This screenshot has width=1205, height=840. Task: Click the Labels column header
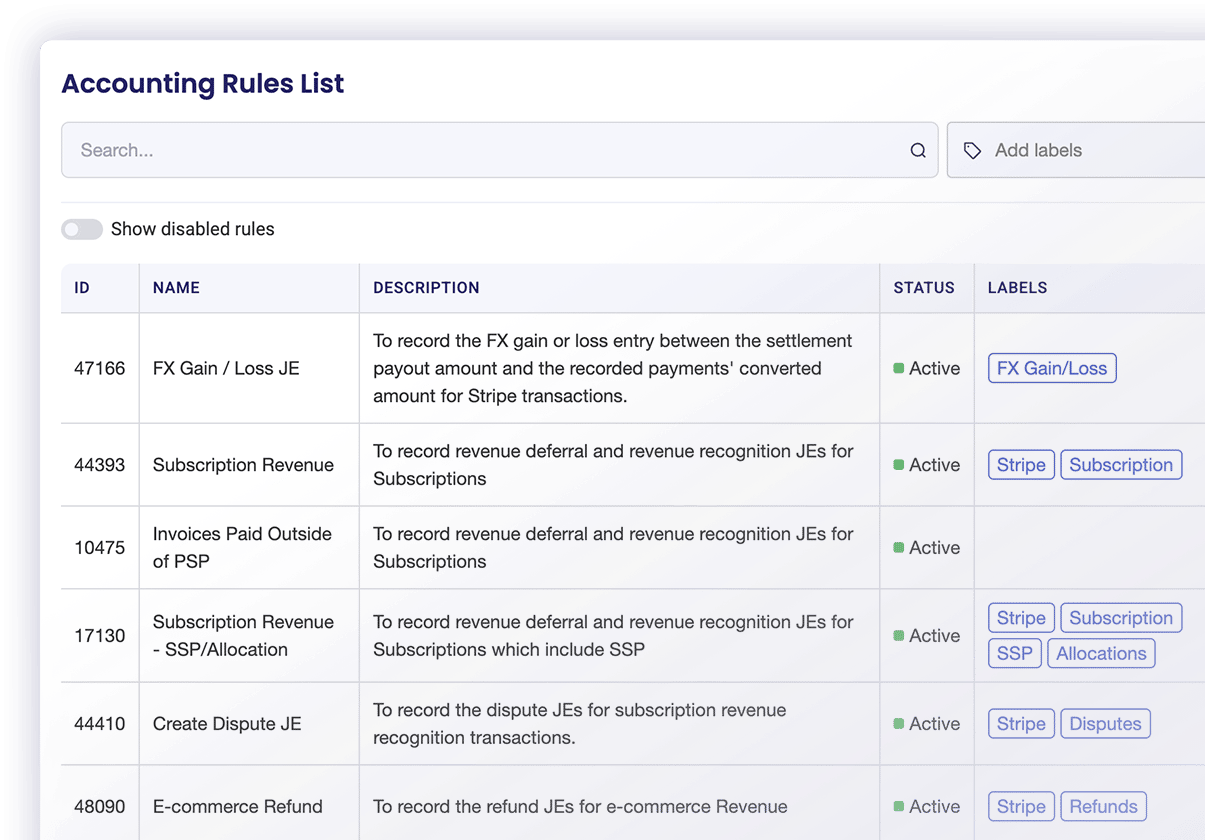tap(1017, 288)
